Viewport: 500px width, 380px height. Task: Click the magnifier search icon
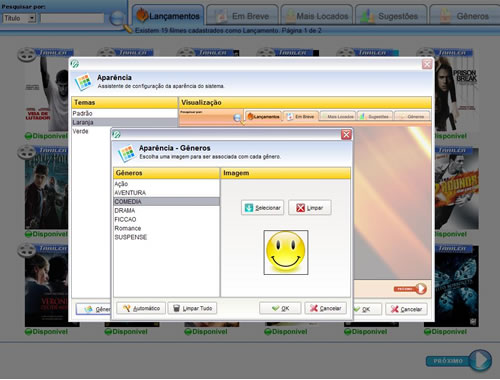117,18
